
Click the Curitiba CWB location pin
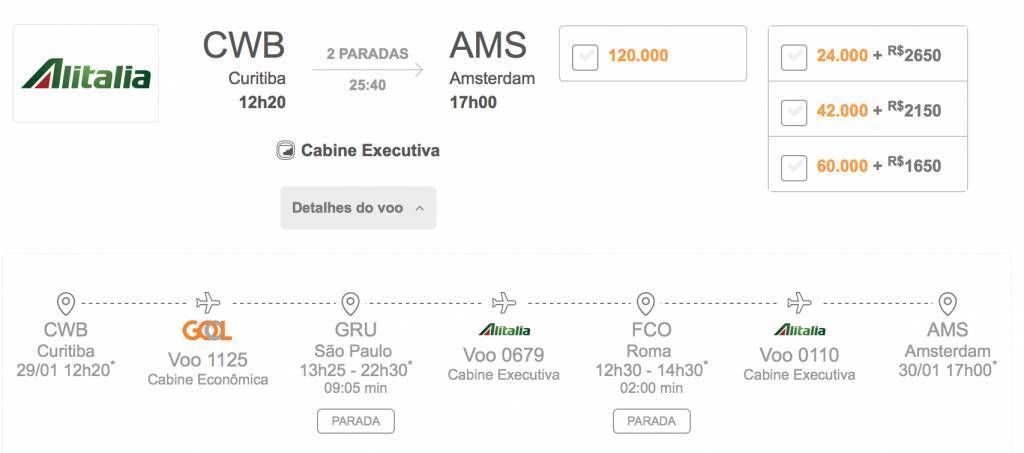point(66,303)
